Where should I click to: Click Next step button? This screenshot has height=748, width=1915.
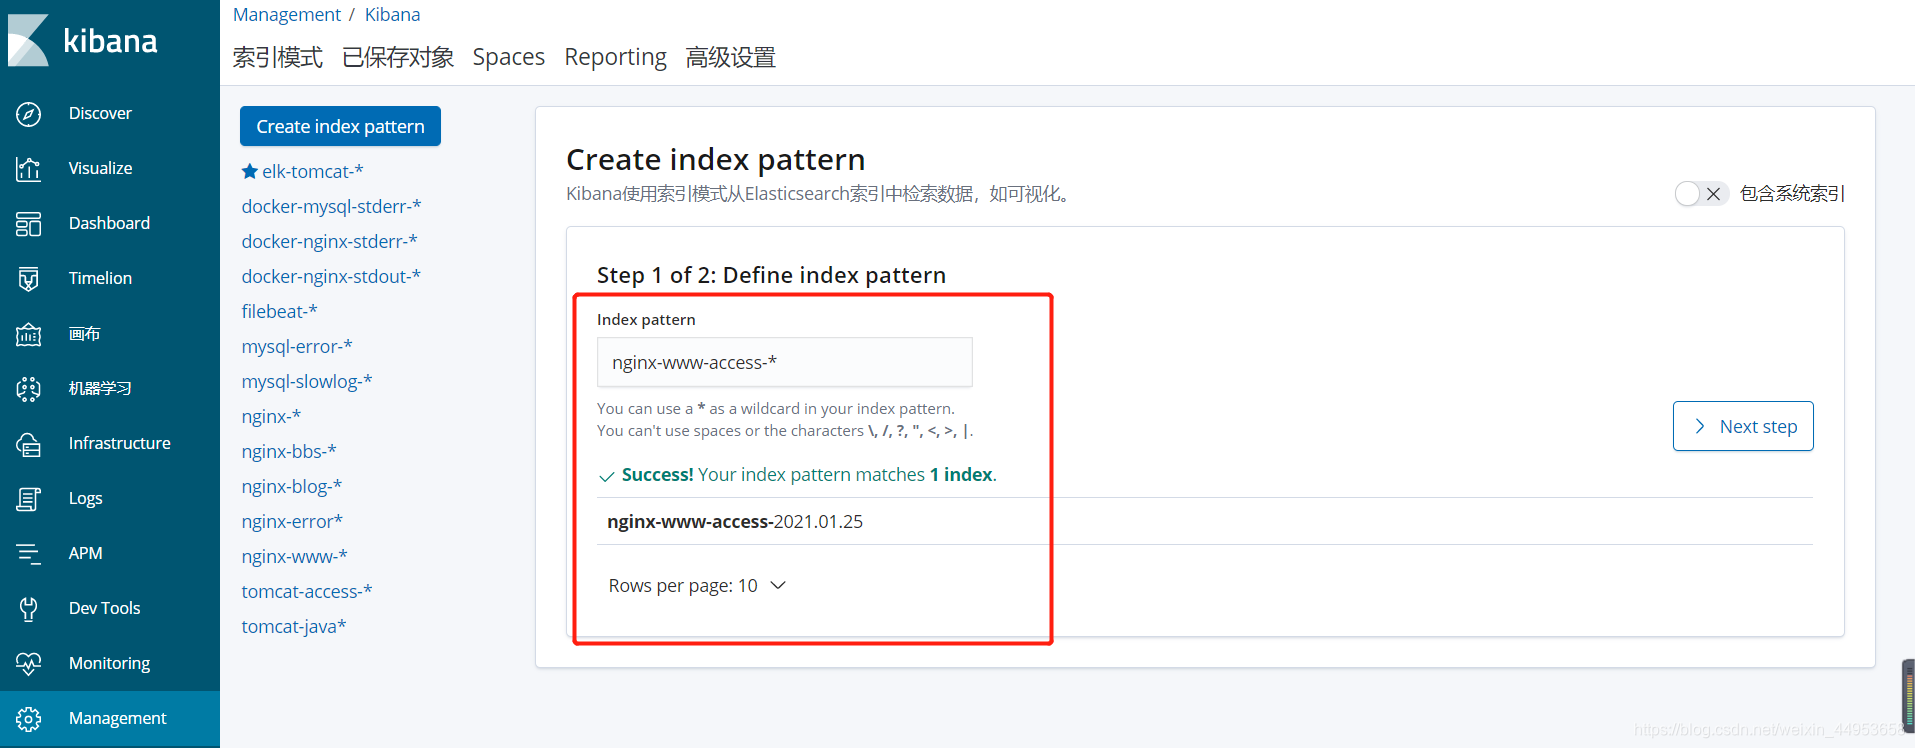tap(1743, 426)
